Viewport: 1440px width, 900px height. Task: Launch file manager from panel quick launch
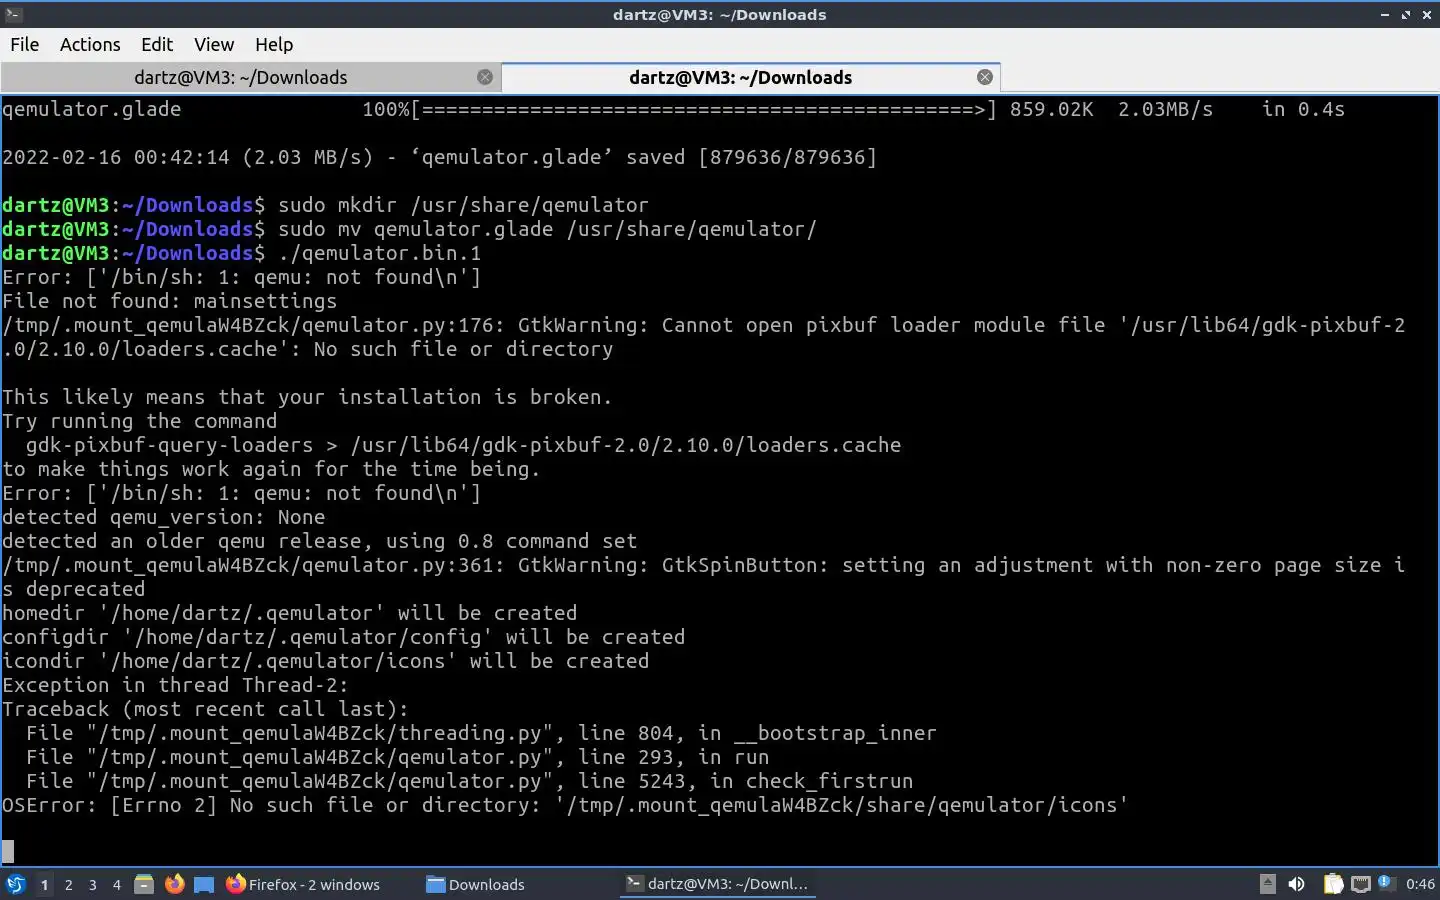pos(144,884)
